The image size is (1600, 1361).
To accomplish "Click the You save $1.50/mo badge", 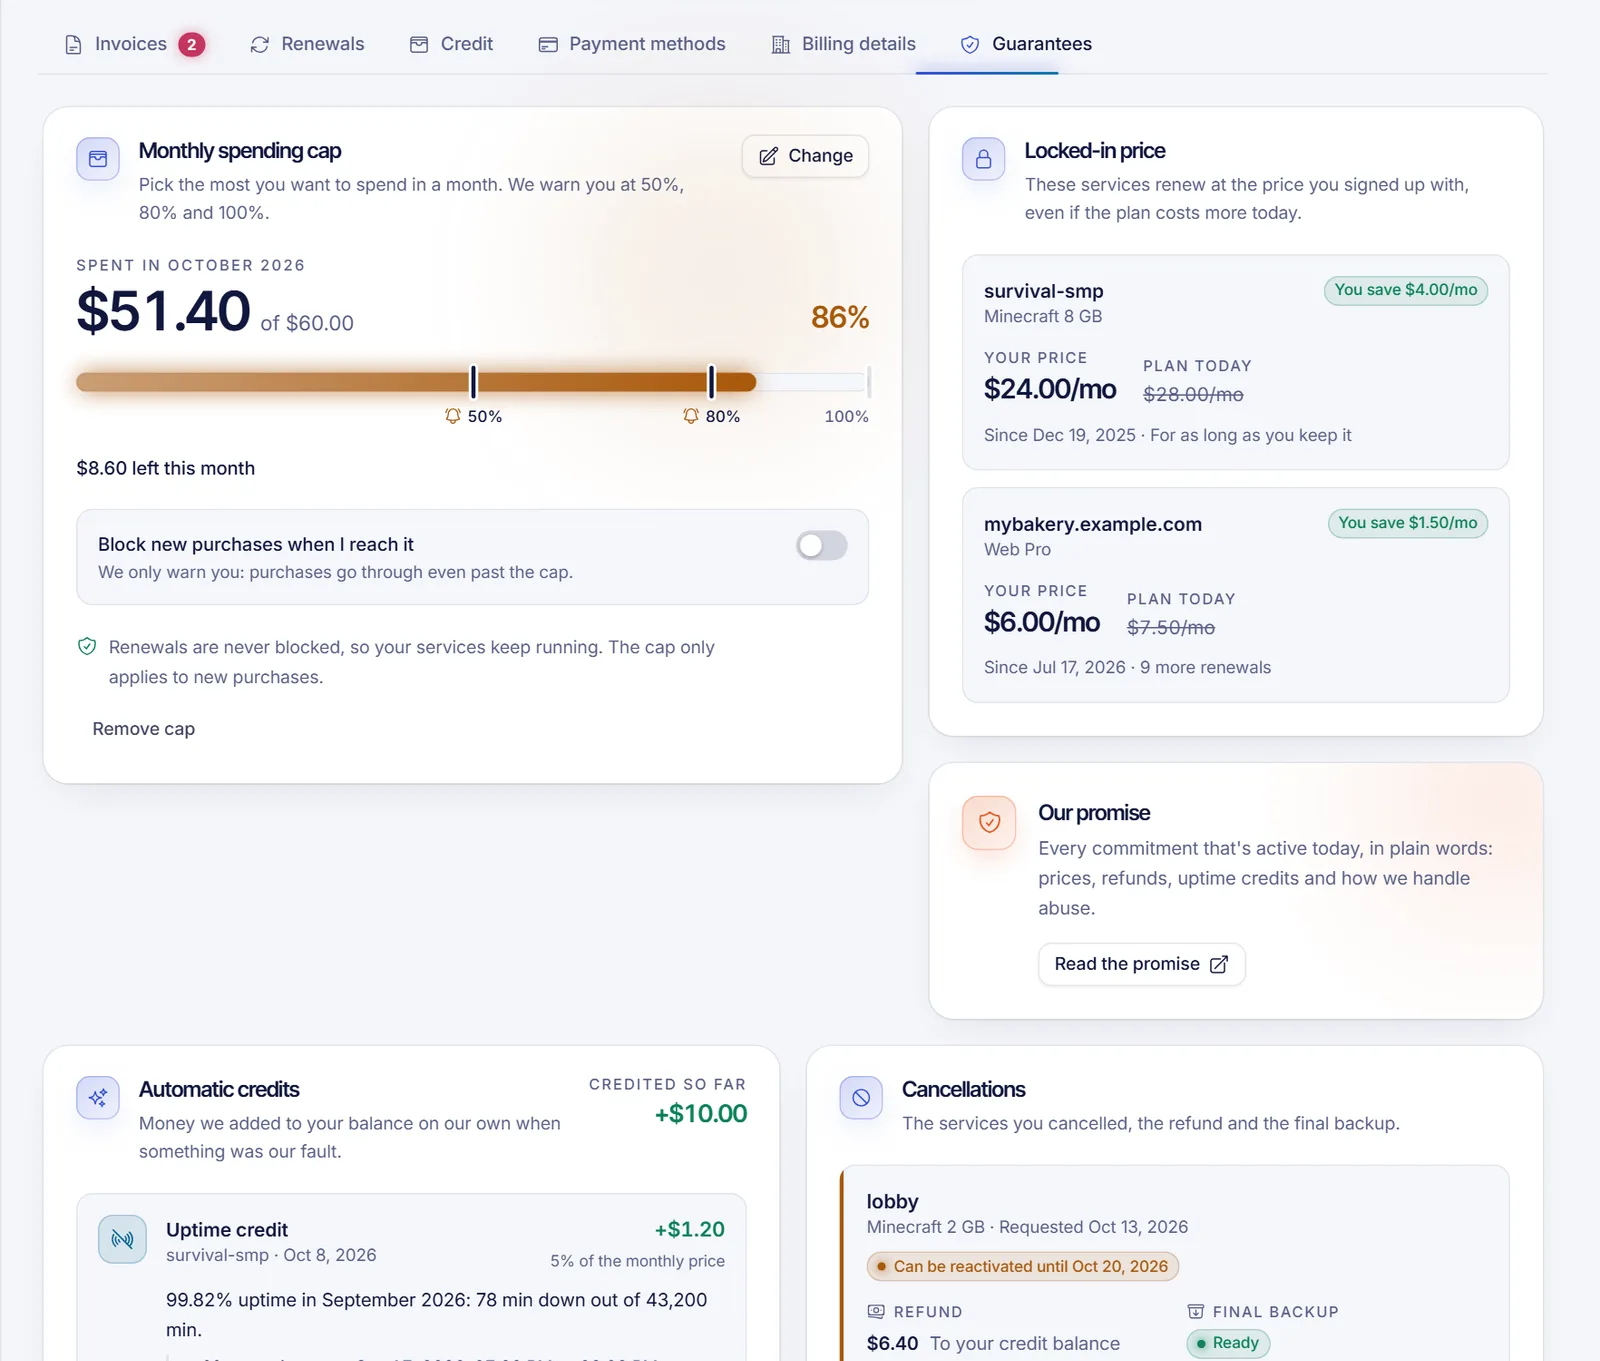I will 1408,523.
